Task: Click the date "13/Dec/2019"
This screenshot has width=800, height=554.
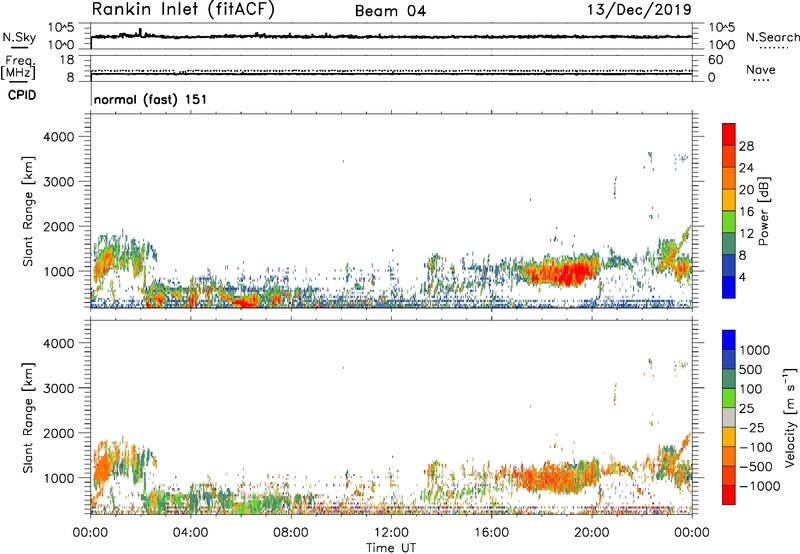Action: [x=639, y=10]
